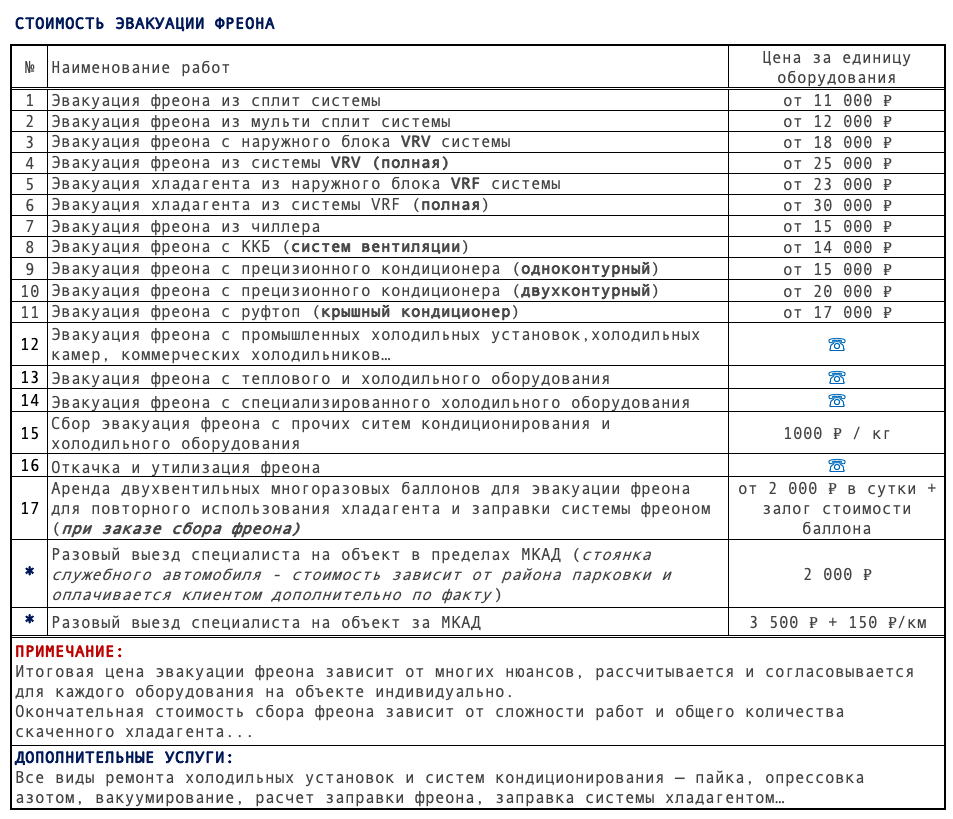Select Разовый выезд специалиста за МКАД
This screenshot has width=953, height=819.
click(x=266, y=623)
